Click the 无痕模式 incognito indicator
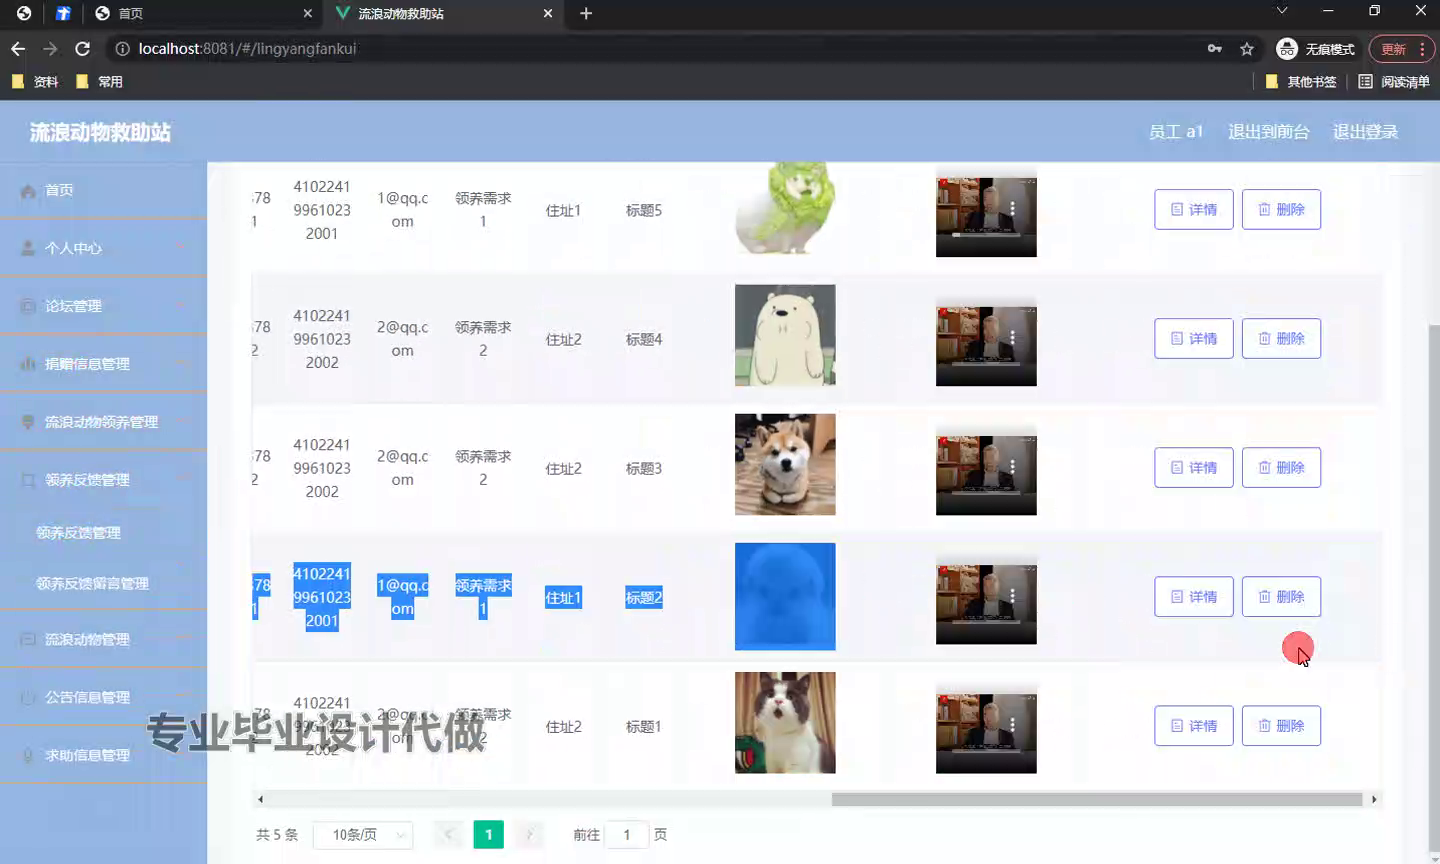1440x864 pixels. click(x=1316, y=48)
